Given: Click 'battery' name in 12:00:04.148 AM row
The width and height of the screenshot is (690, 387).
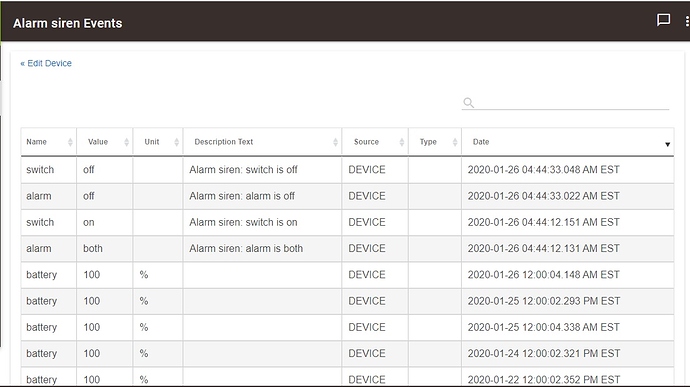Looking at the screenshot, I should click(42, 275).
